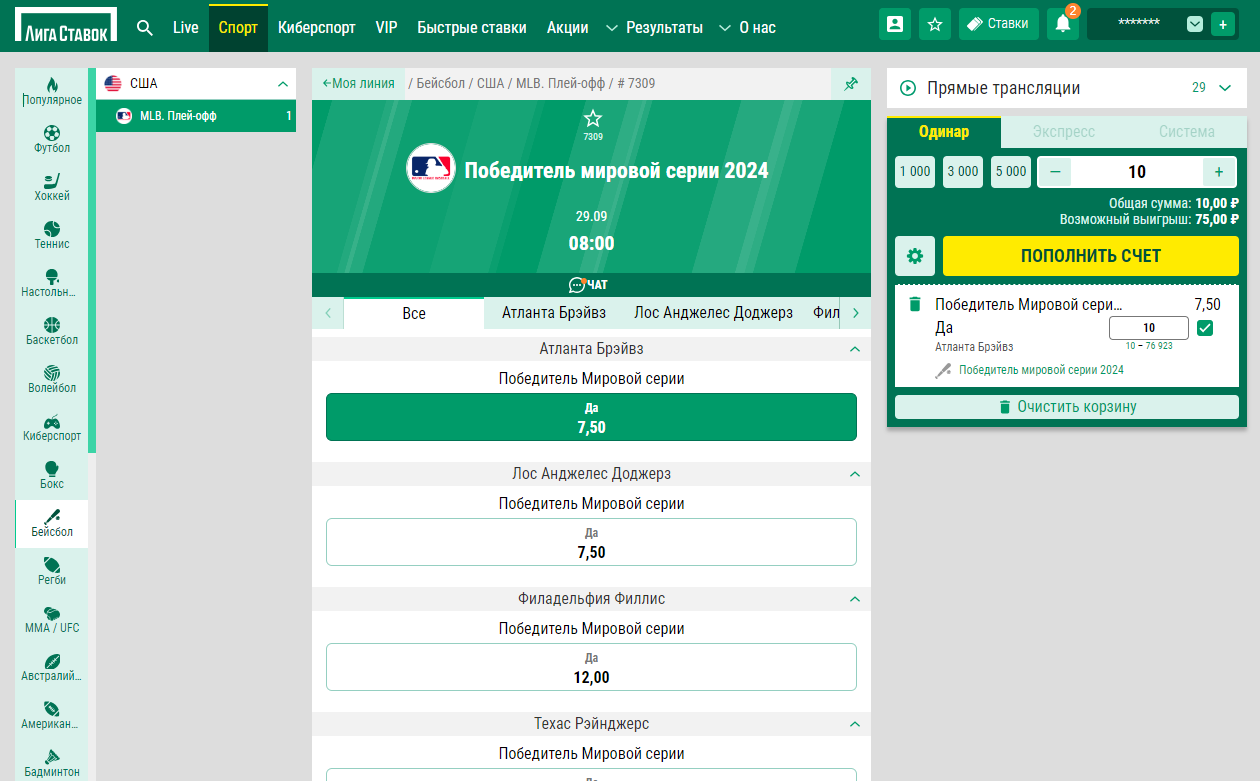Pin the event with pushpin icon
The width and height of the screenshot is (1260, 781).
[851, 84]
